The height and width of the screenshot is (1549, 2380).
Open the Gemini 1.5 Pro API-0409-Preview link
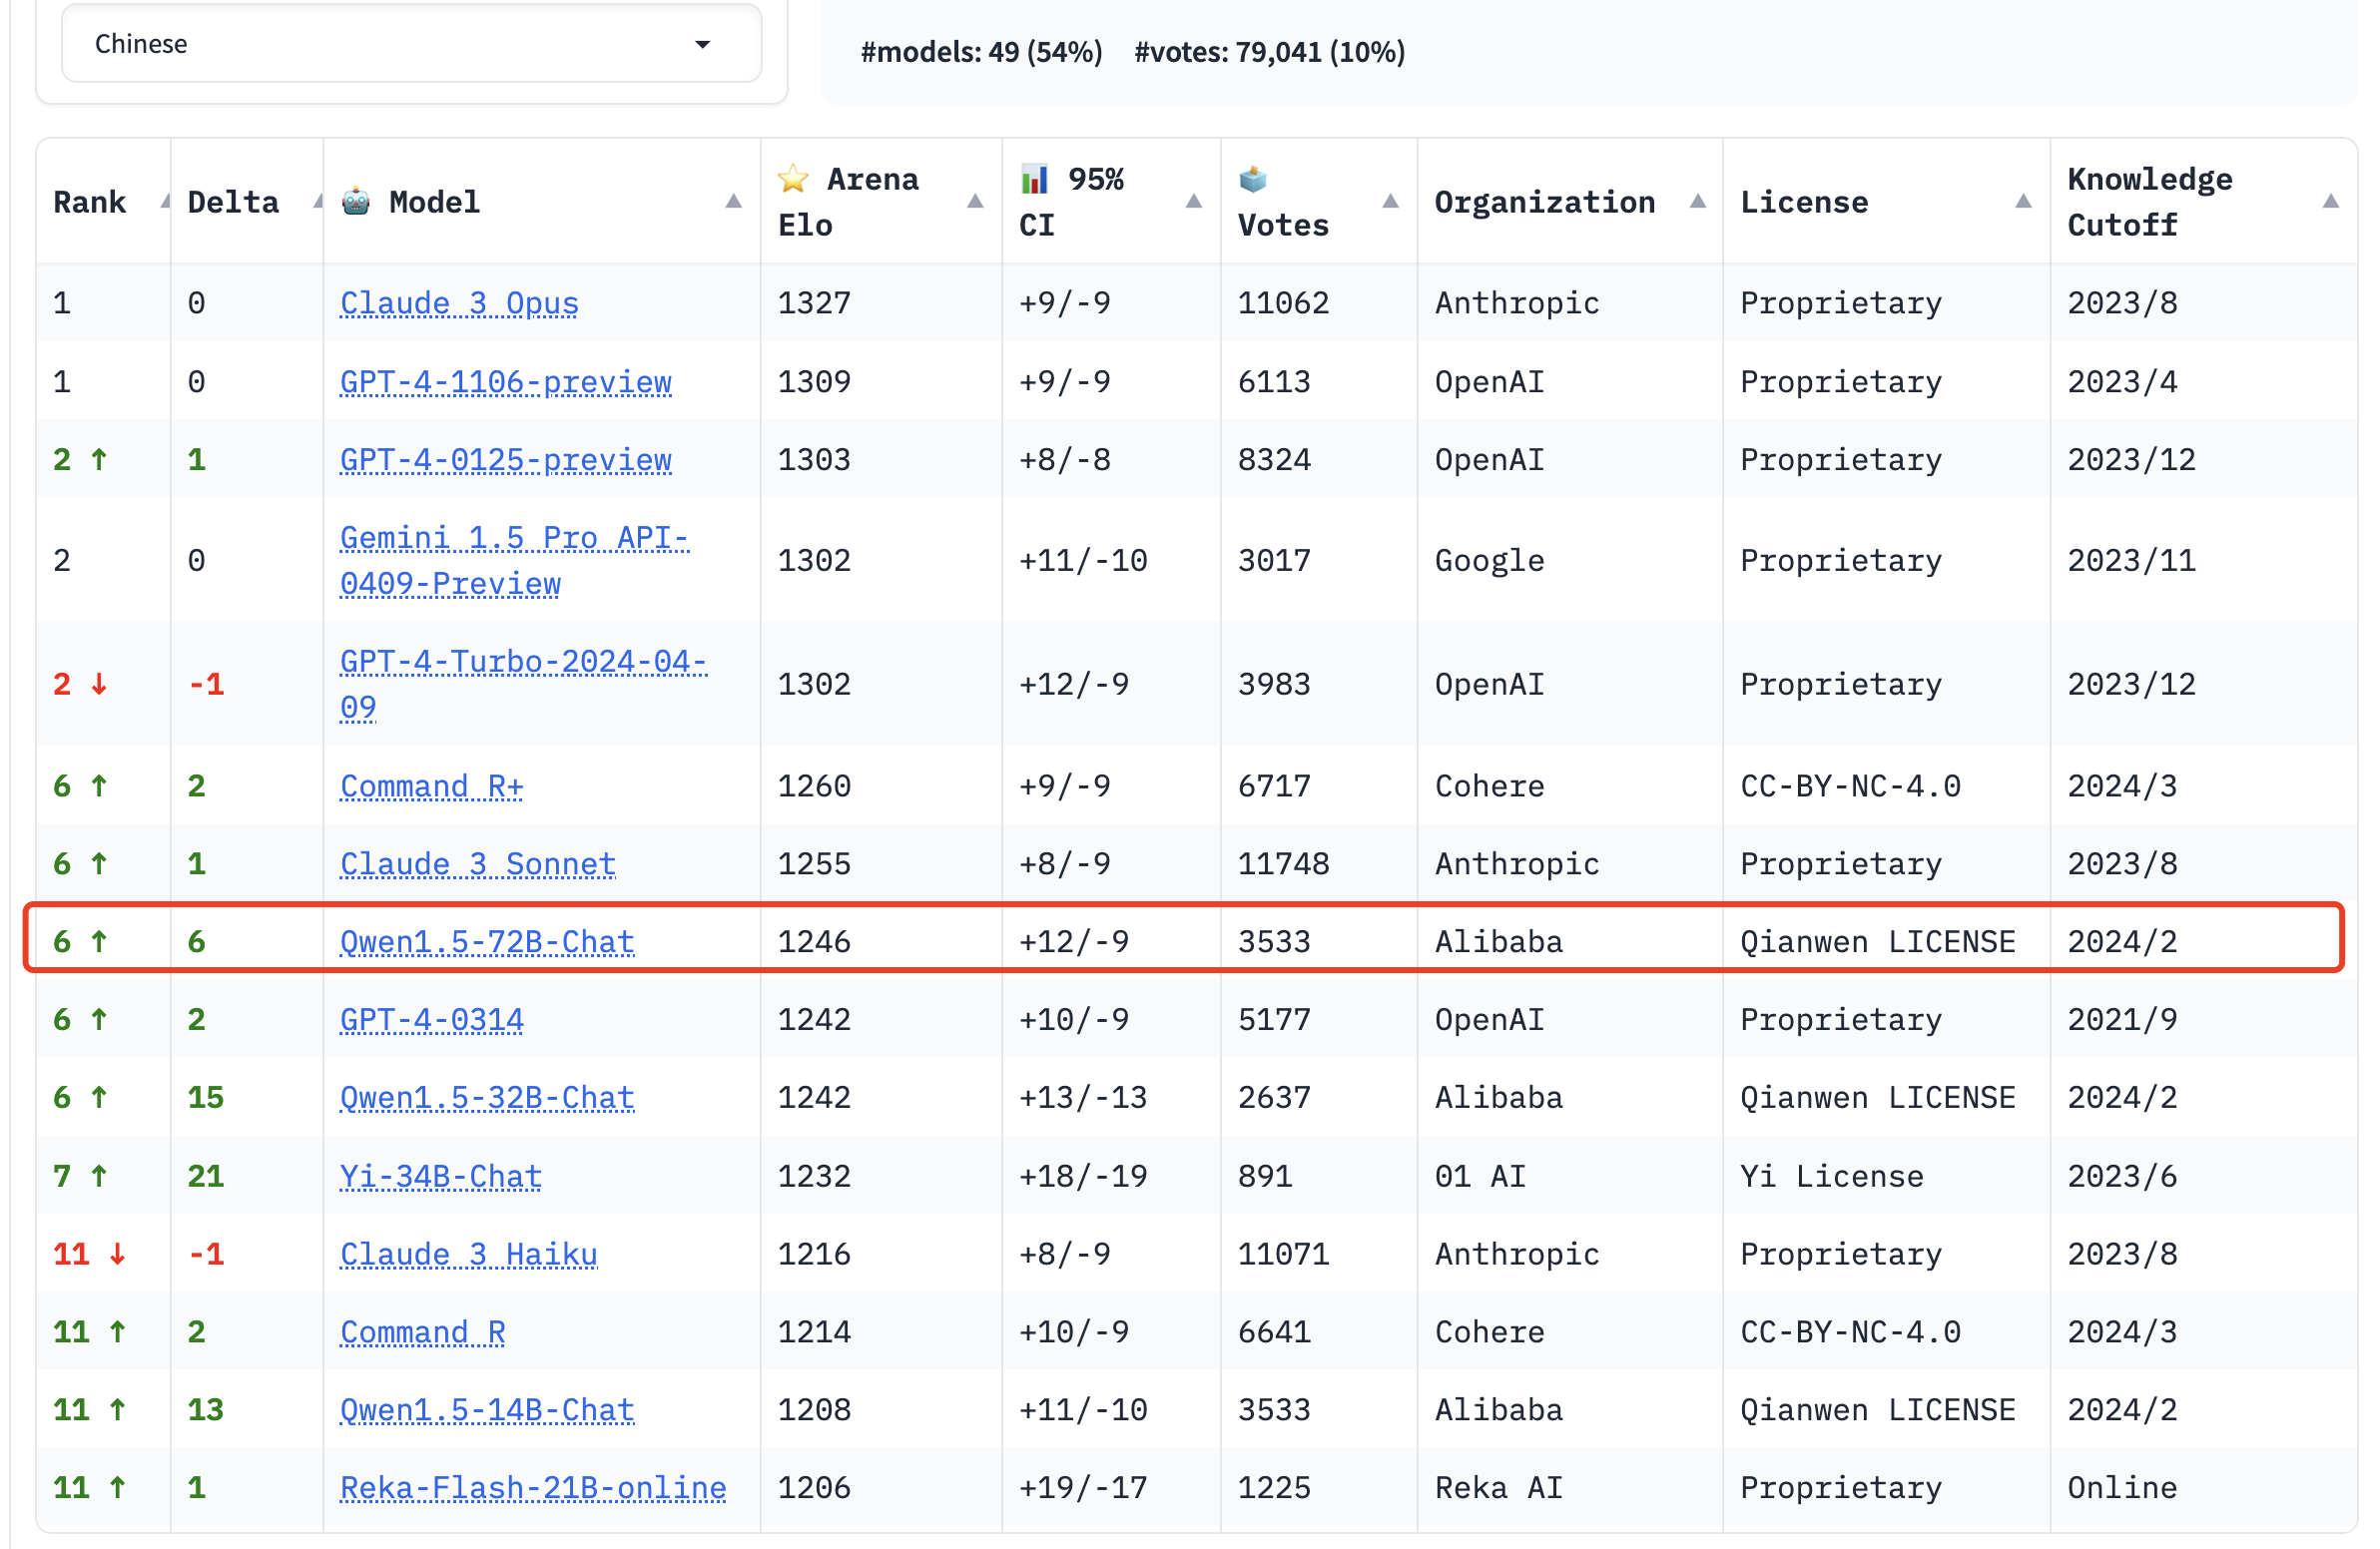pyautogui.click(x=514, y=560)
